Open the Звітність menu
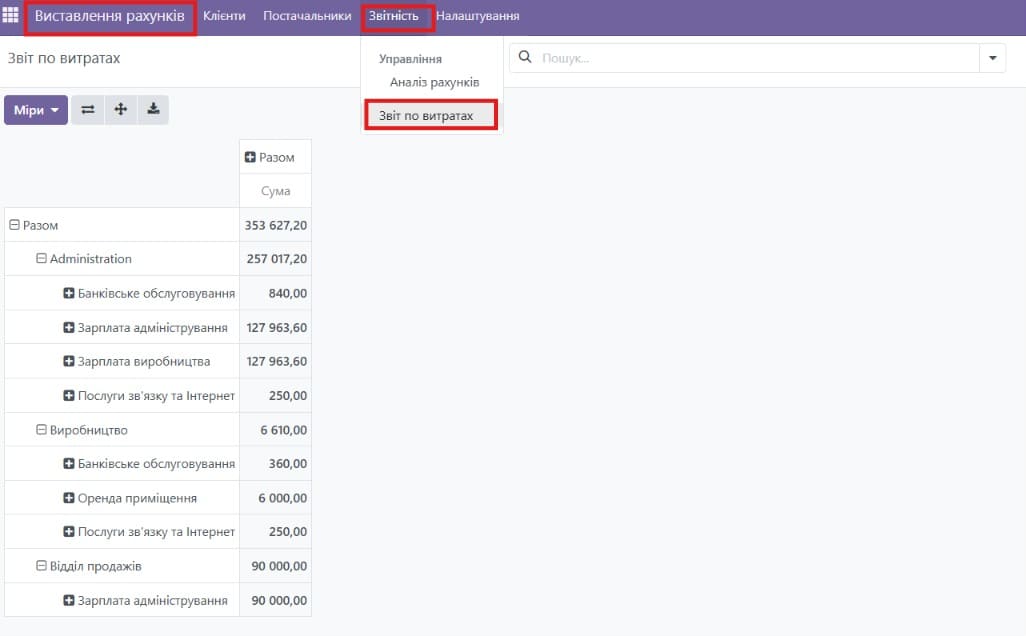1026x636 pixels. (393, 16)
